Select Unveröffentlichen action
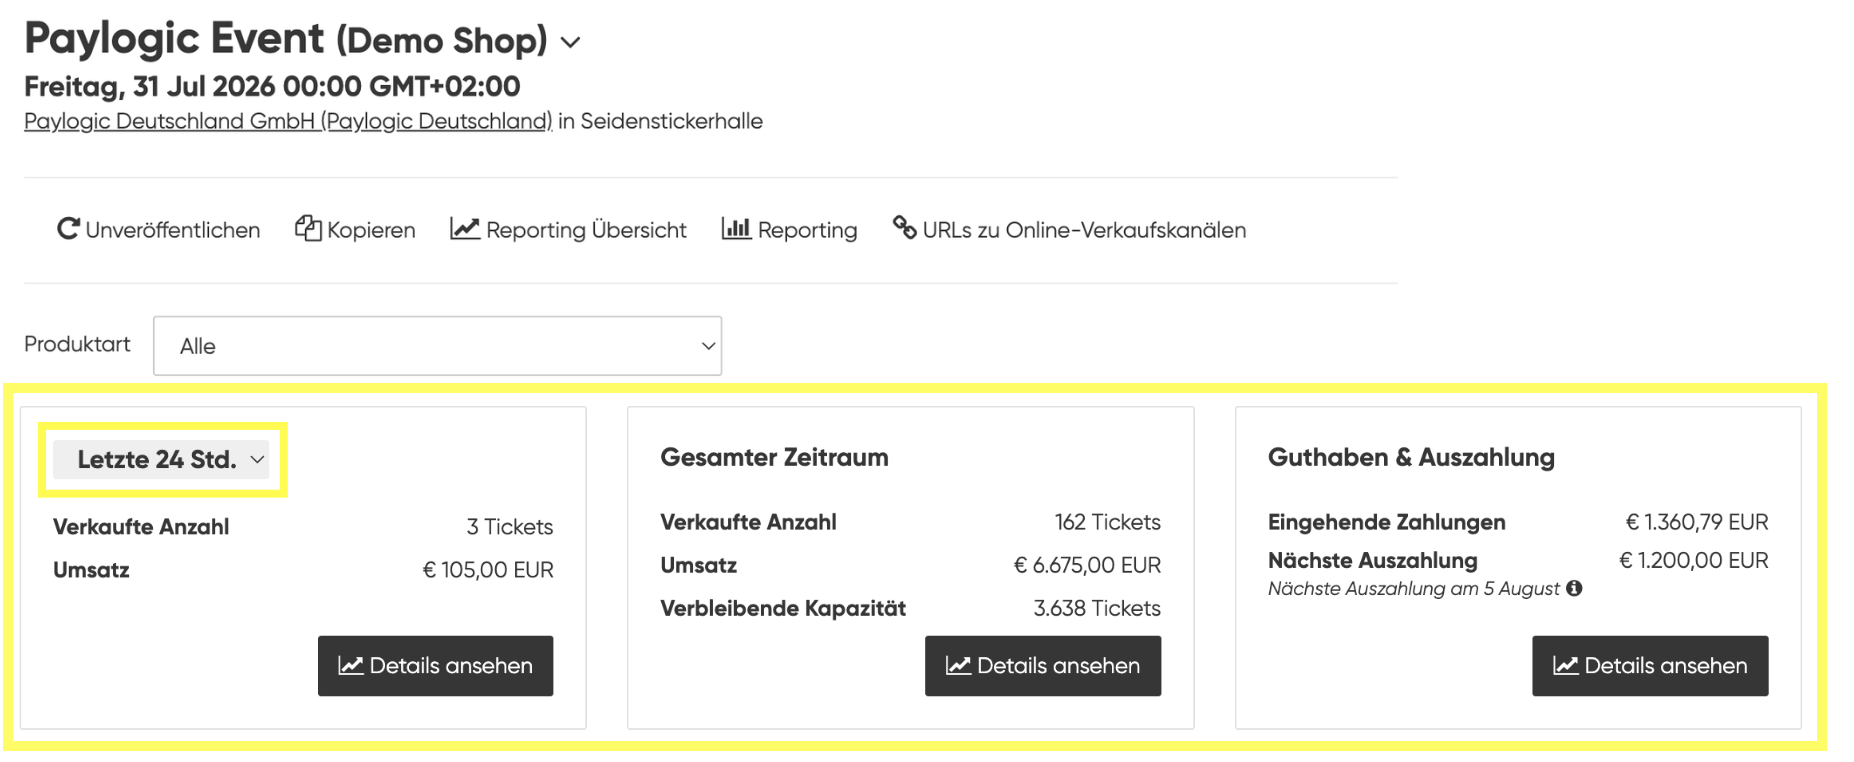Viewport: 1854px width, 762px height. click(x=158, y=229)
